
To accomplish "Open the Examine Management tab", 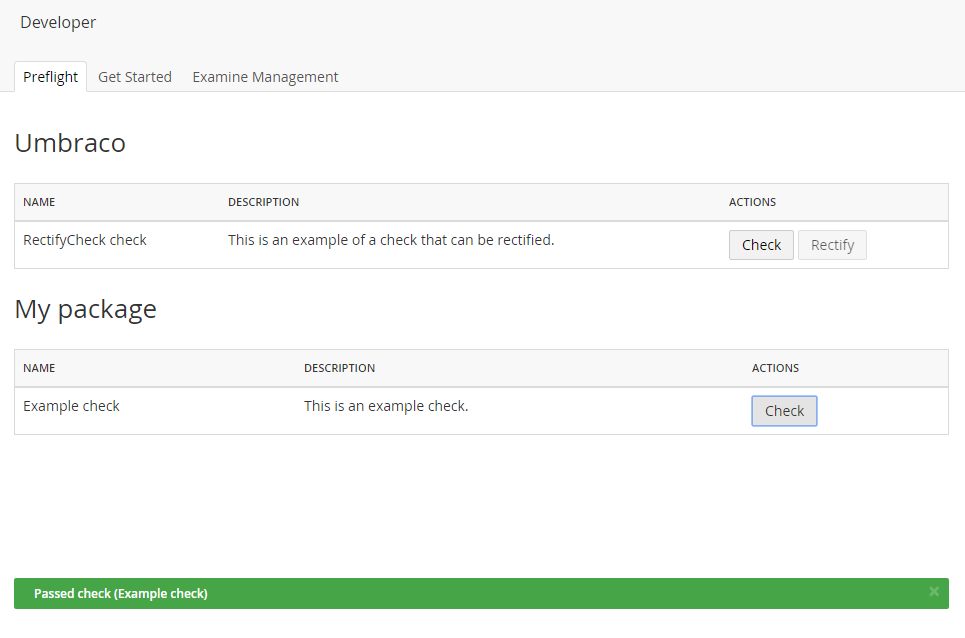I will [265, 77].
